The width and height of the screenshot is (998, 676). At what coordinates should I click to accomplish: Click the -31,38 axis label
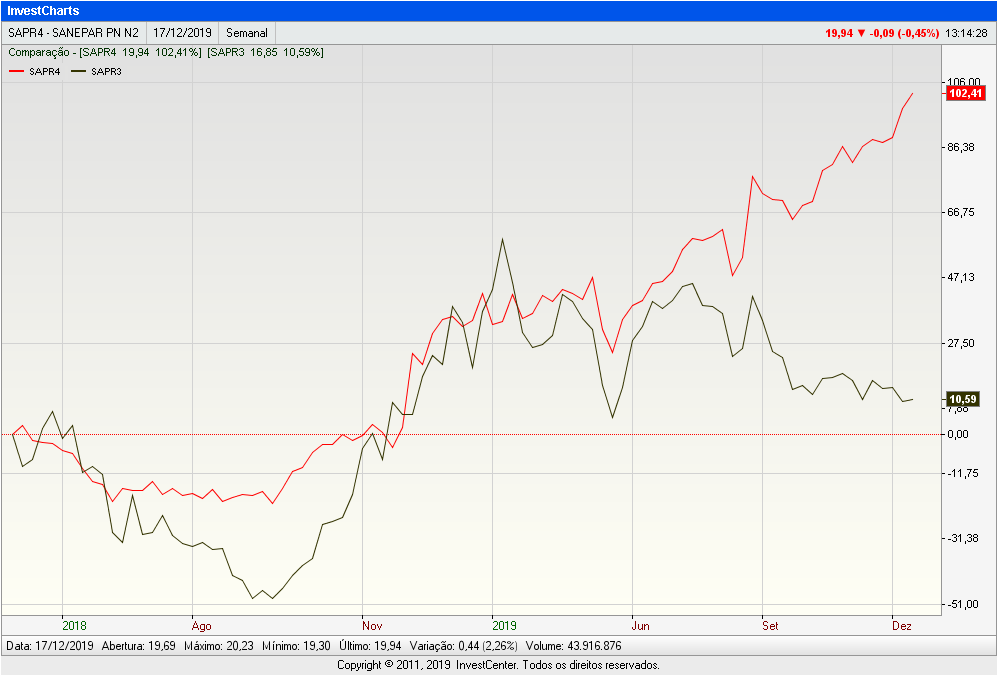[962, 539]
